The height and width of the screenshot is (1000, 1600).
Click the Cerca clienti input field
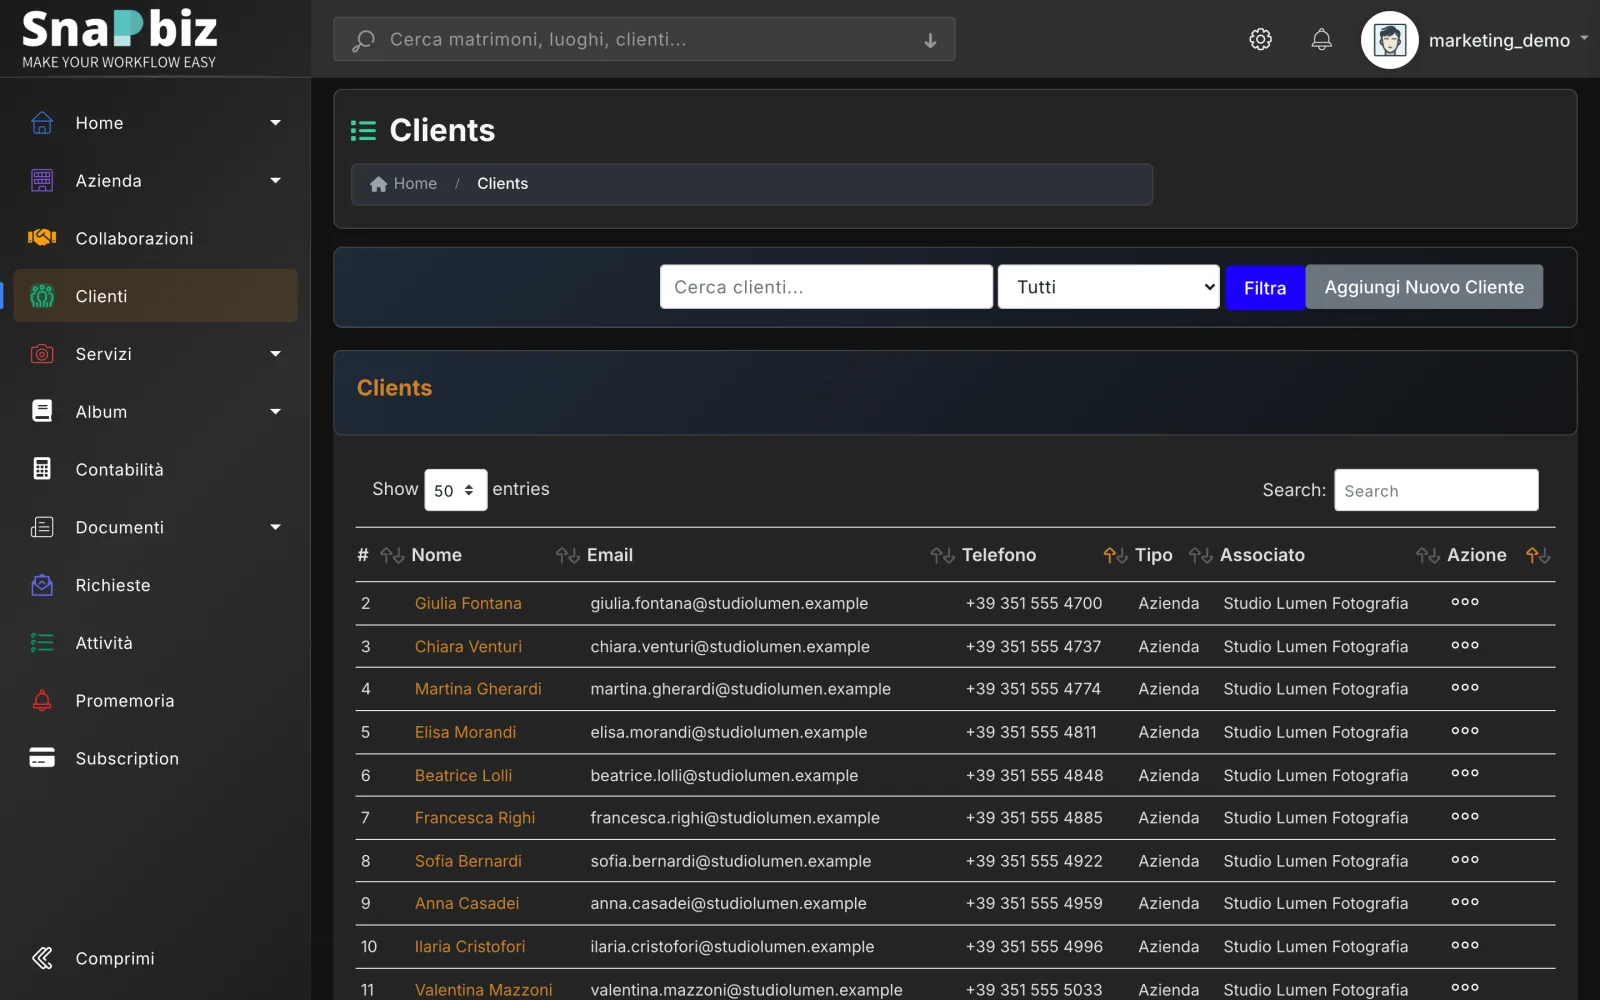point(826,287)
